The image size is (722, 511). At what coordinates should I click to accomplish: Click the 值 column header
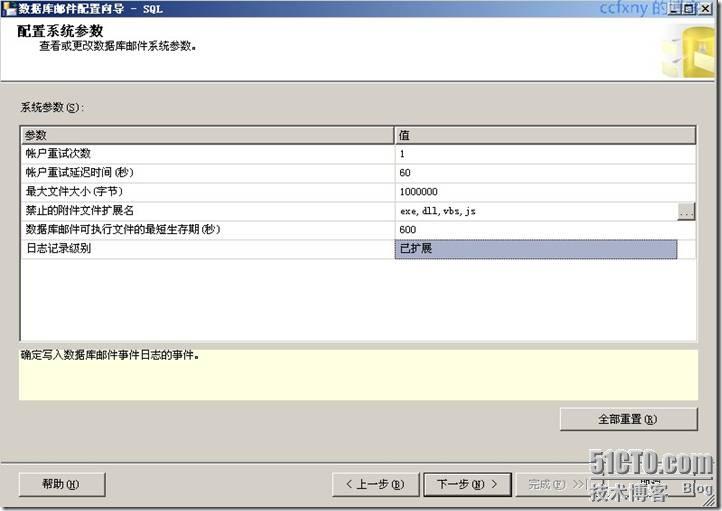coord(545,135)
